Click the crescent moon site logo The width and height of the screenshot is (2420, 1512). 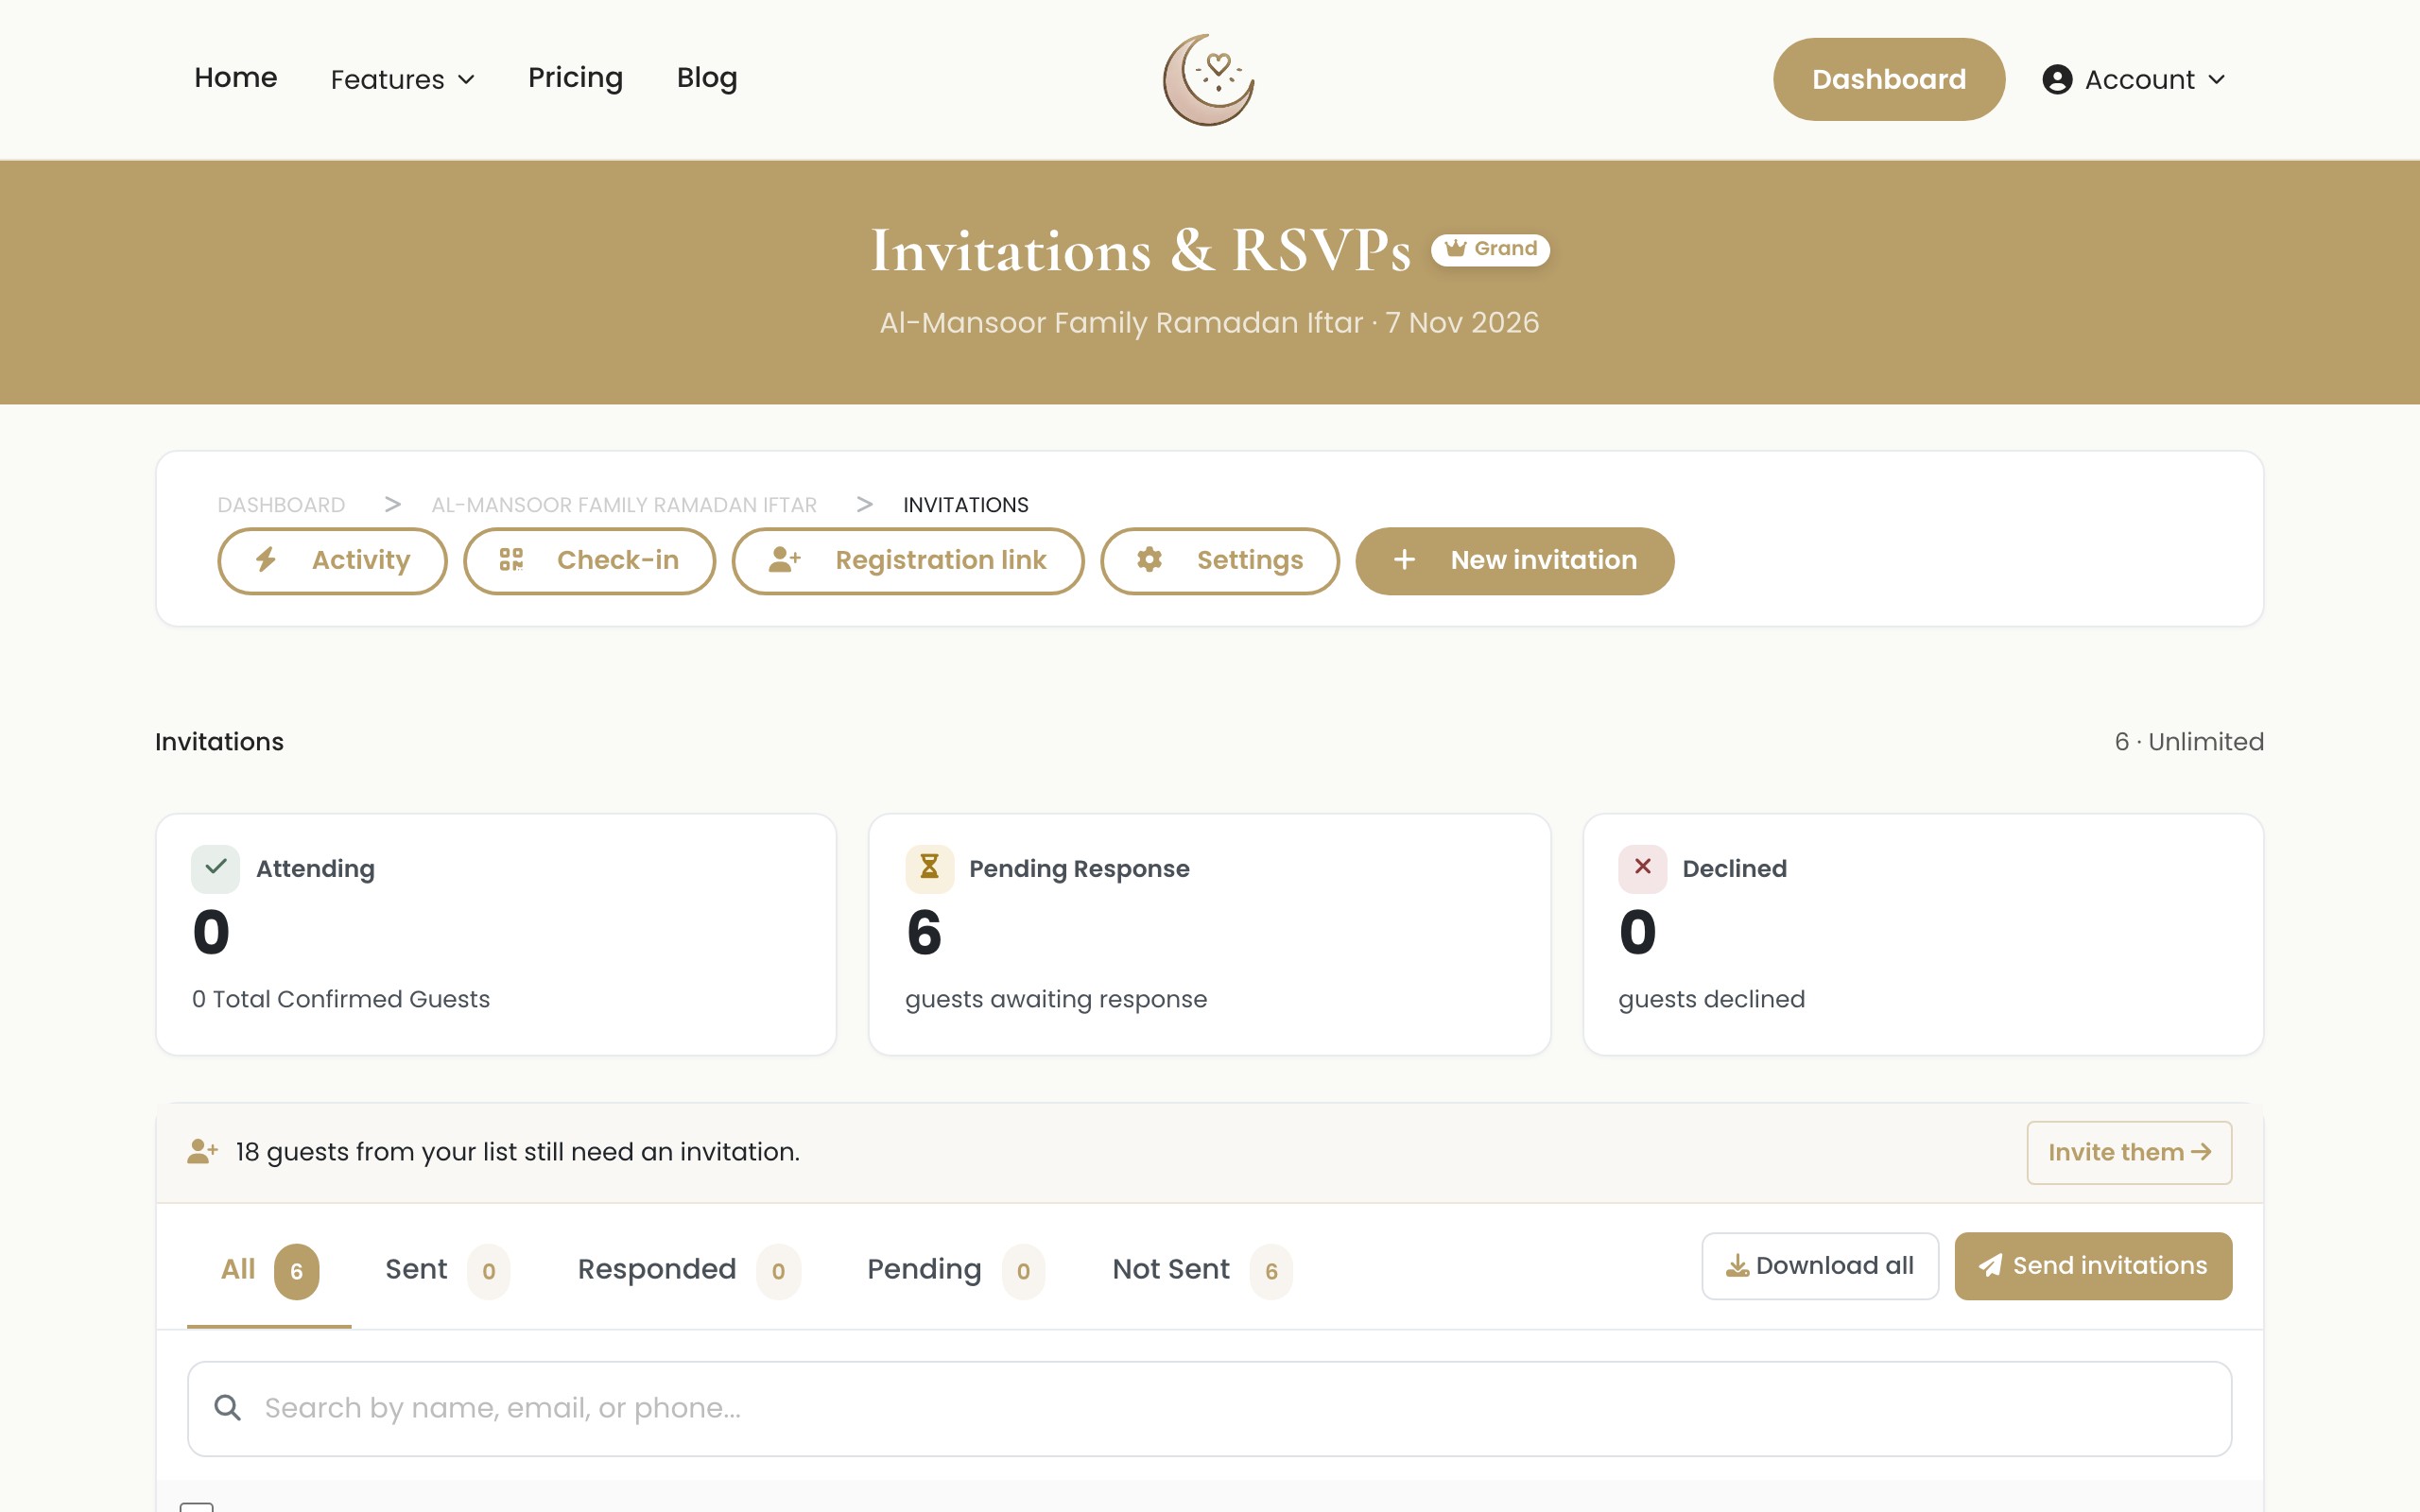point(1209,79)
